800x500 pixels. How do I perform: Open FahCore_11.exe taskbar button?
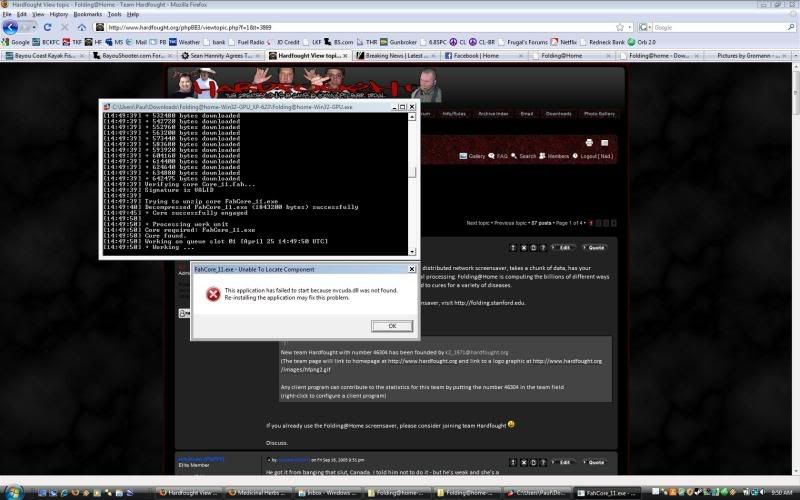pos(606,492)
